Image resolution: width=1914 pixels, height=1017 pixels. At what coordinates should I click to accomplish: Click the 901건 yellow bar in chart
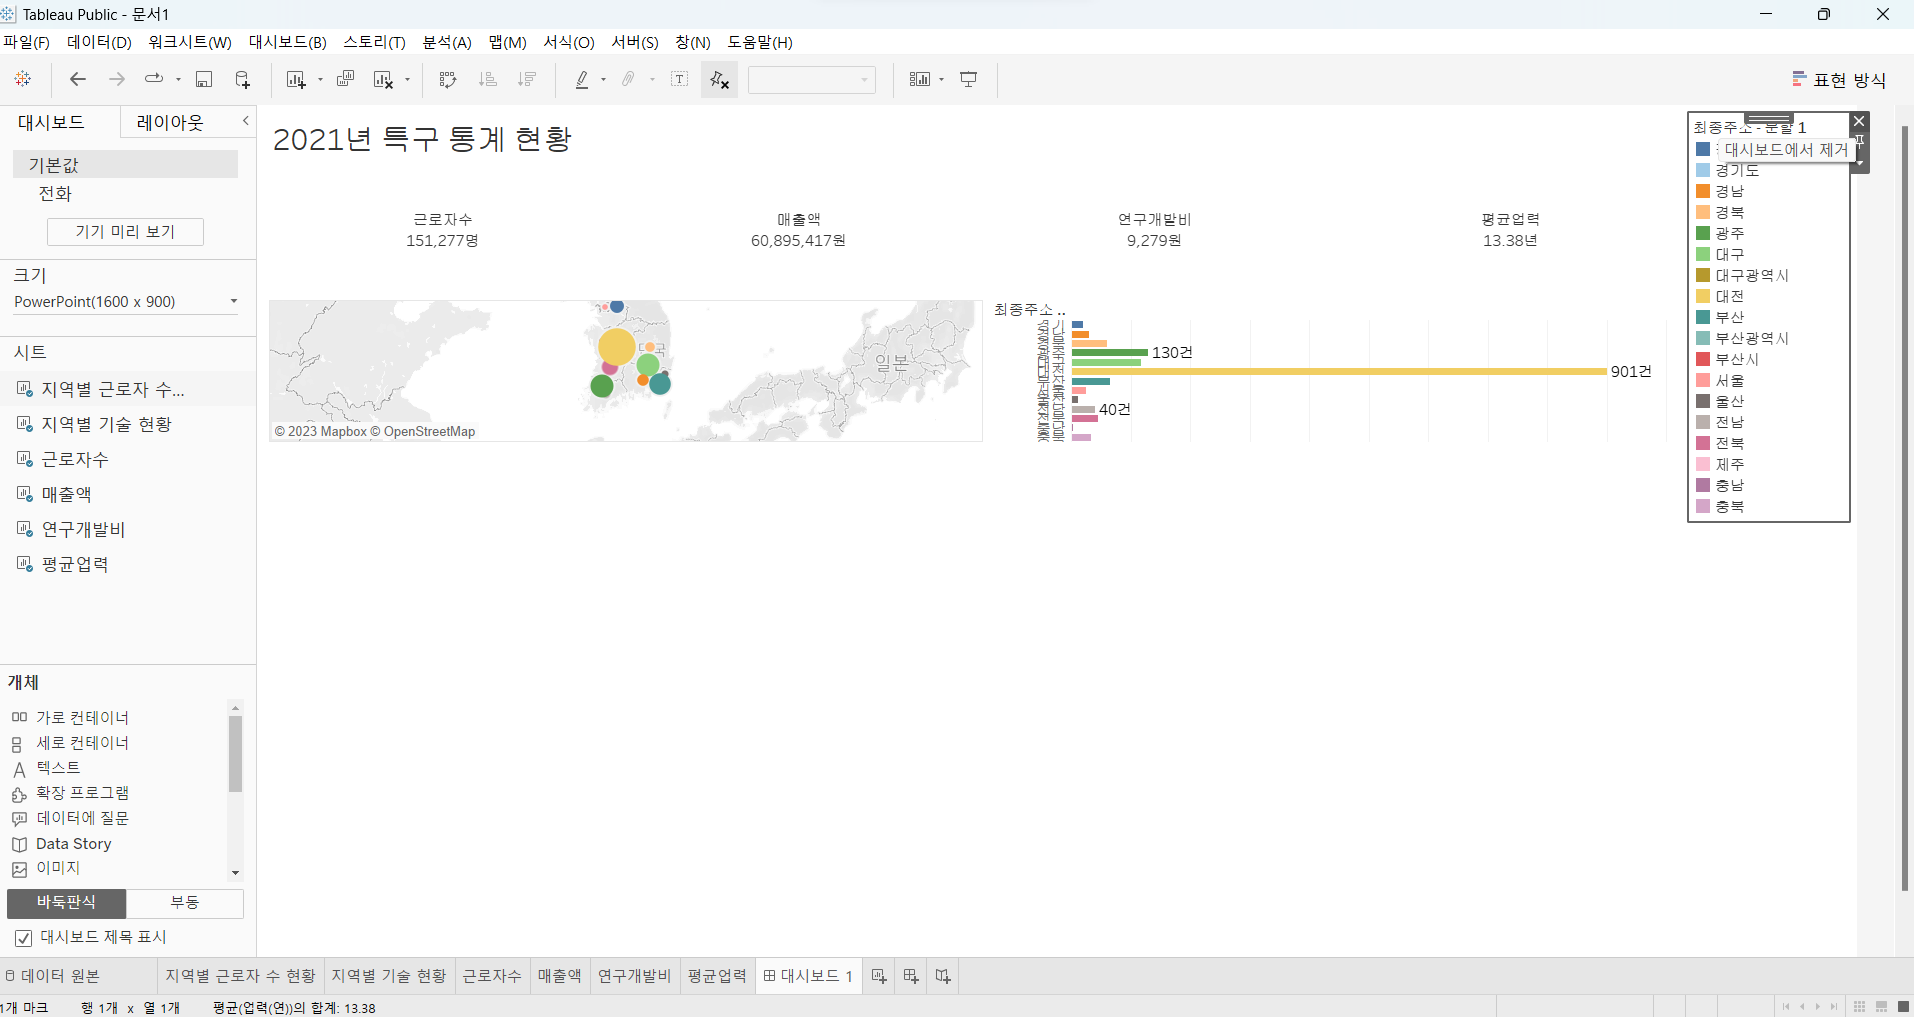1339,371
